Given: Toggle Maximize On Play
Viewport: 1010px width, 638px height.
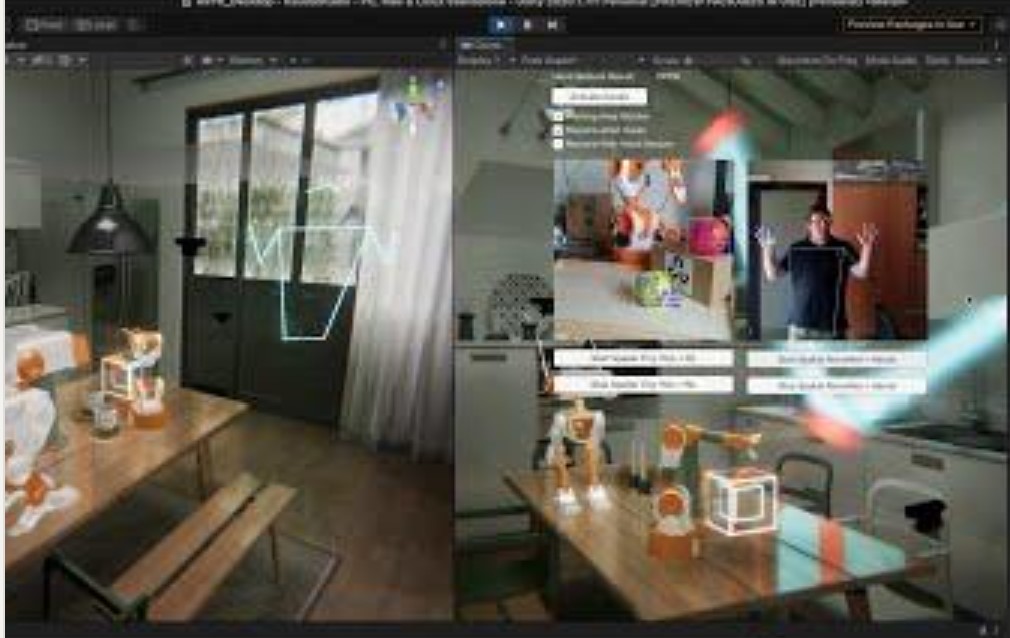Looking at the screenshot, I should point(816,61).
